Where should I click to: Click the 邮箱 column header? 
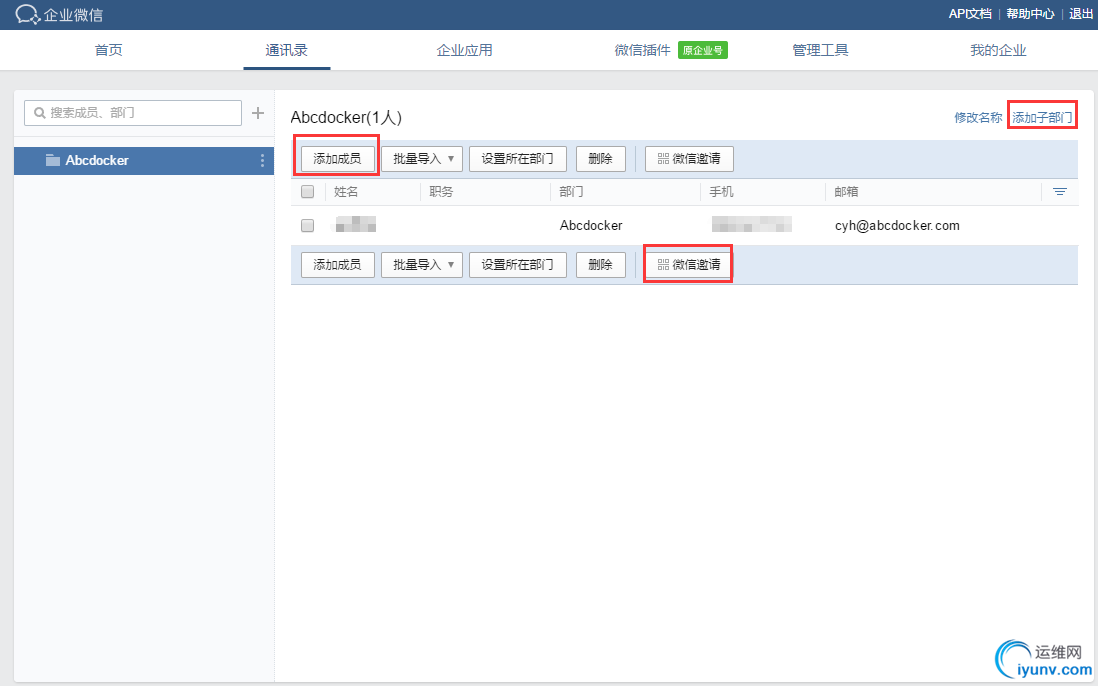[x=846, y=192]
